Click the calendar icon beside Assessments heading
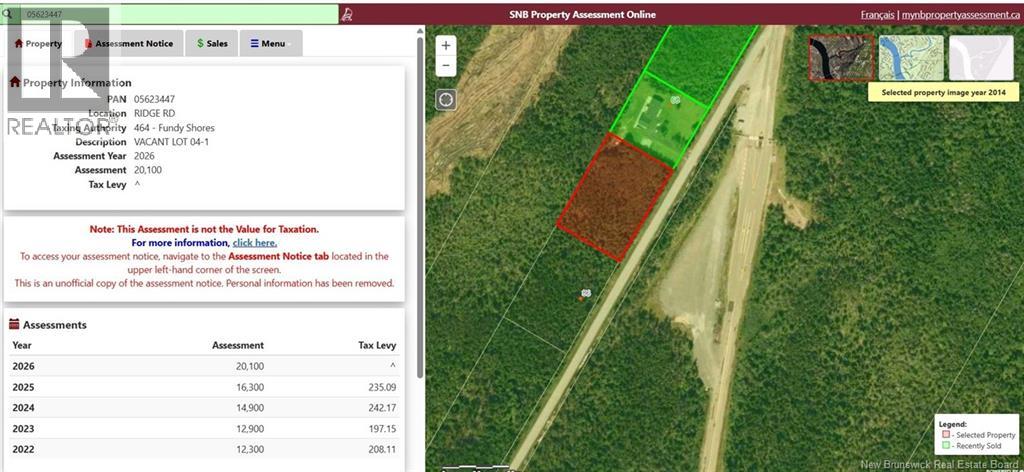The width and height of the screenshot is (1024, 472). [15, 324]
